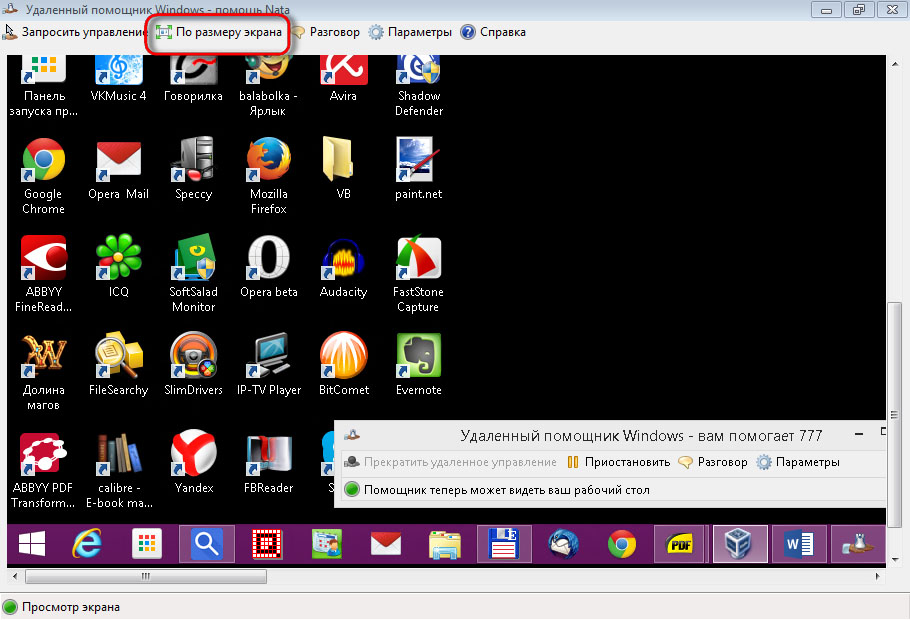The width and height of the screenshot is (910, 620).
Task: Open balabolka shortcut icon
Action: click(268, 86)
